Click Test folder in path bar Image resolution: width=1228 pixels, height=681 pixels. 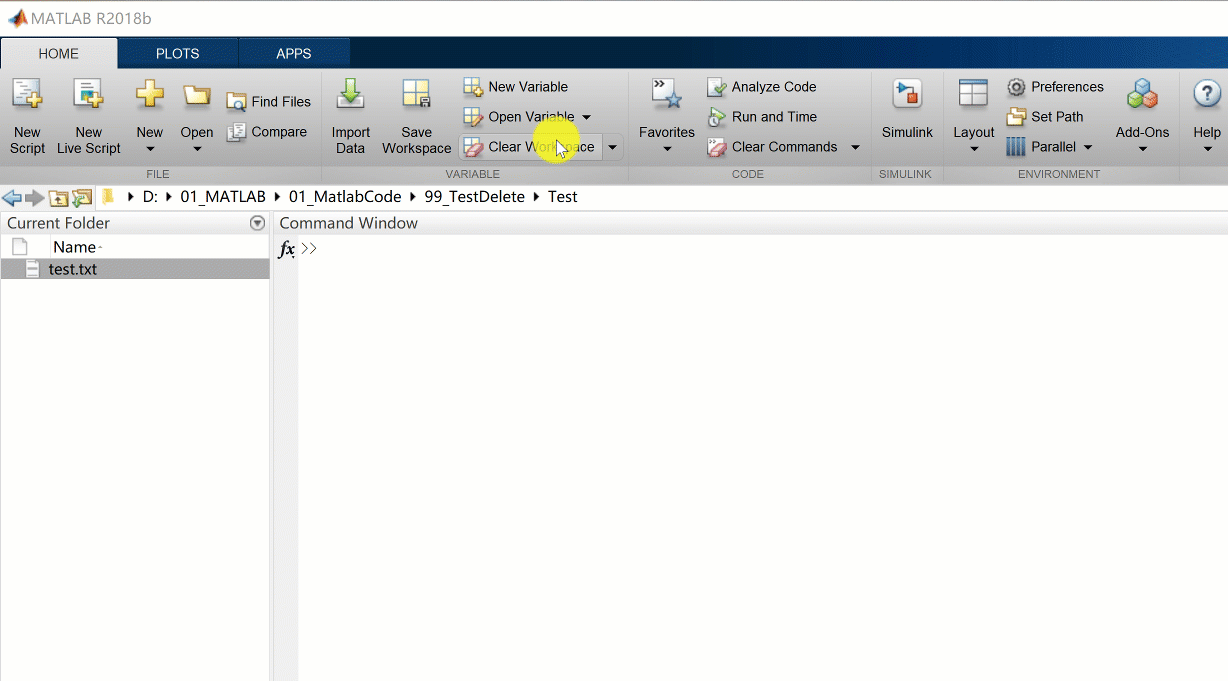point(563,197)
